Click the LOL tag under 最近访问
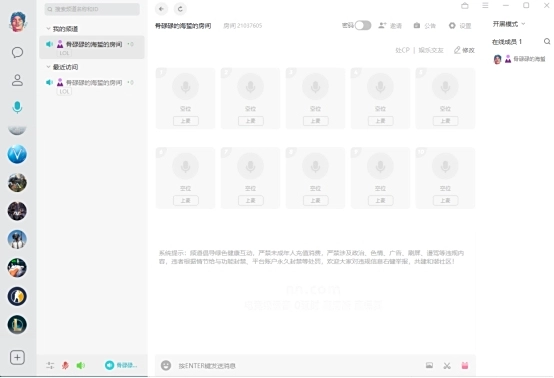The height and width of the screenshot is (378, 554). (x=64, y=91)
